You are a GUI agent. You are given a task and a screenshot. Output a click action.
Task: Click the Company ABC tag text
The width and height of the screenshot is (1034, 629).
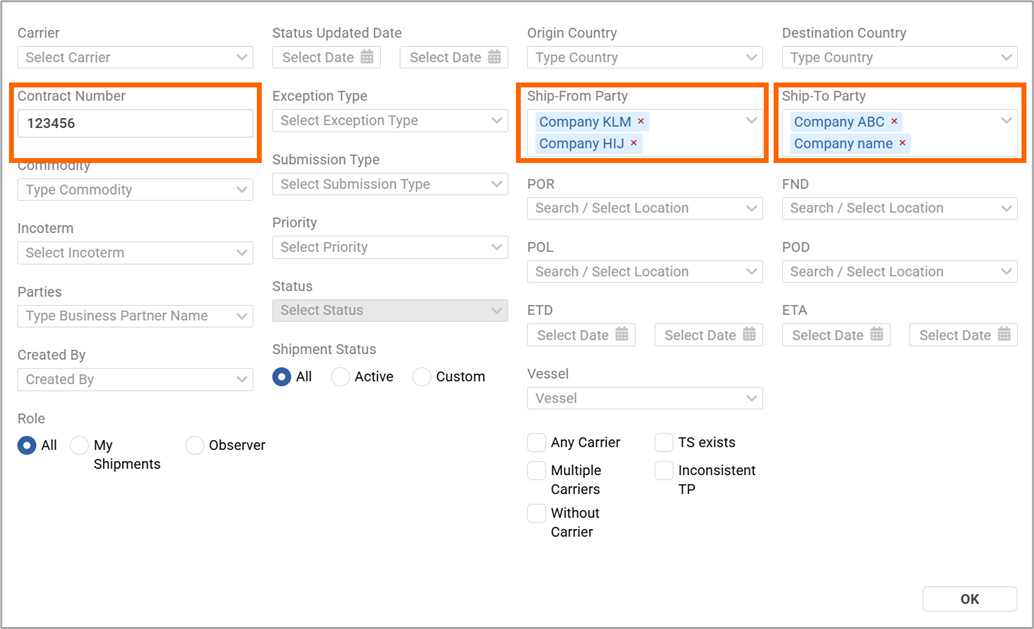(839, 121)
